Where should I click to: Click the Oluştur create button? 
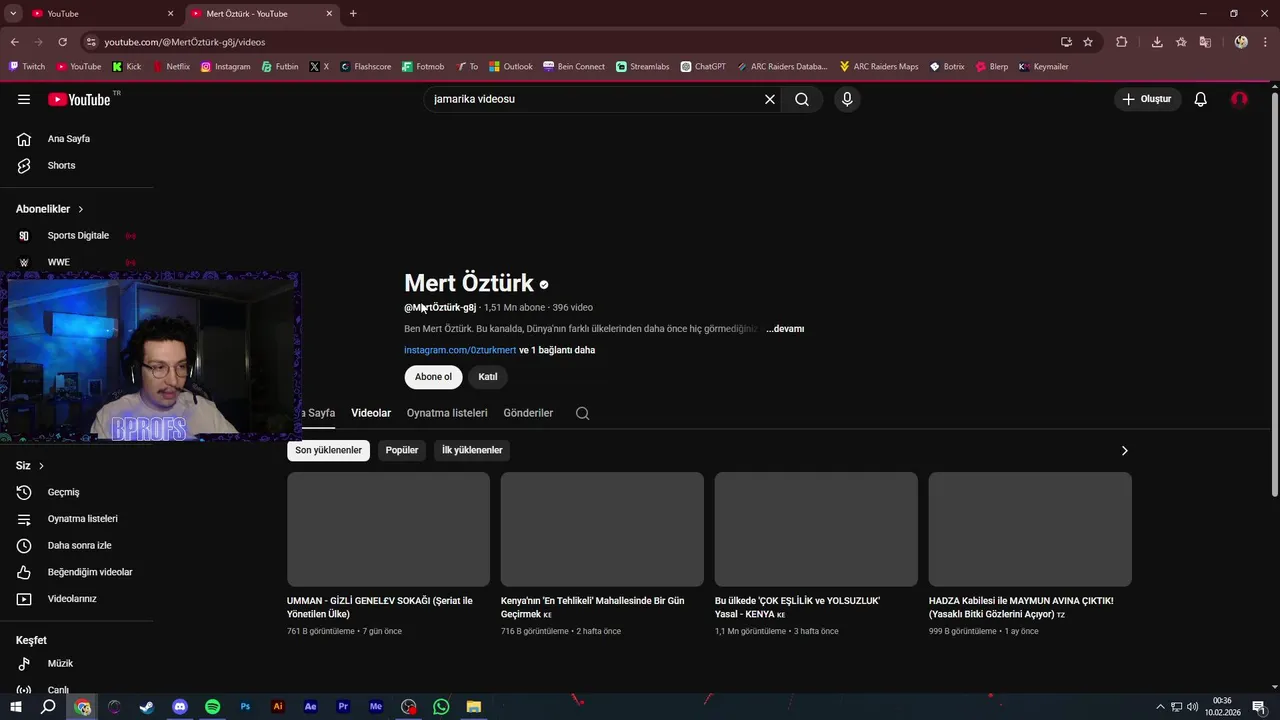click(1147, 99)
